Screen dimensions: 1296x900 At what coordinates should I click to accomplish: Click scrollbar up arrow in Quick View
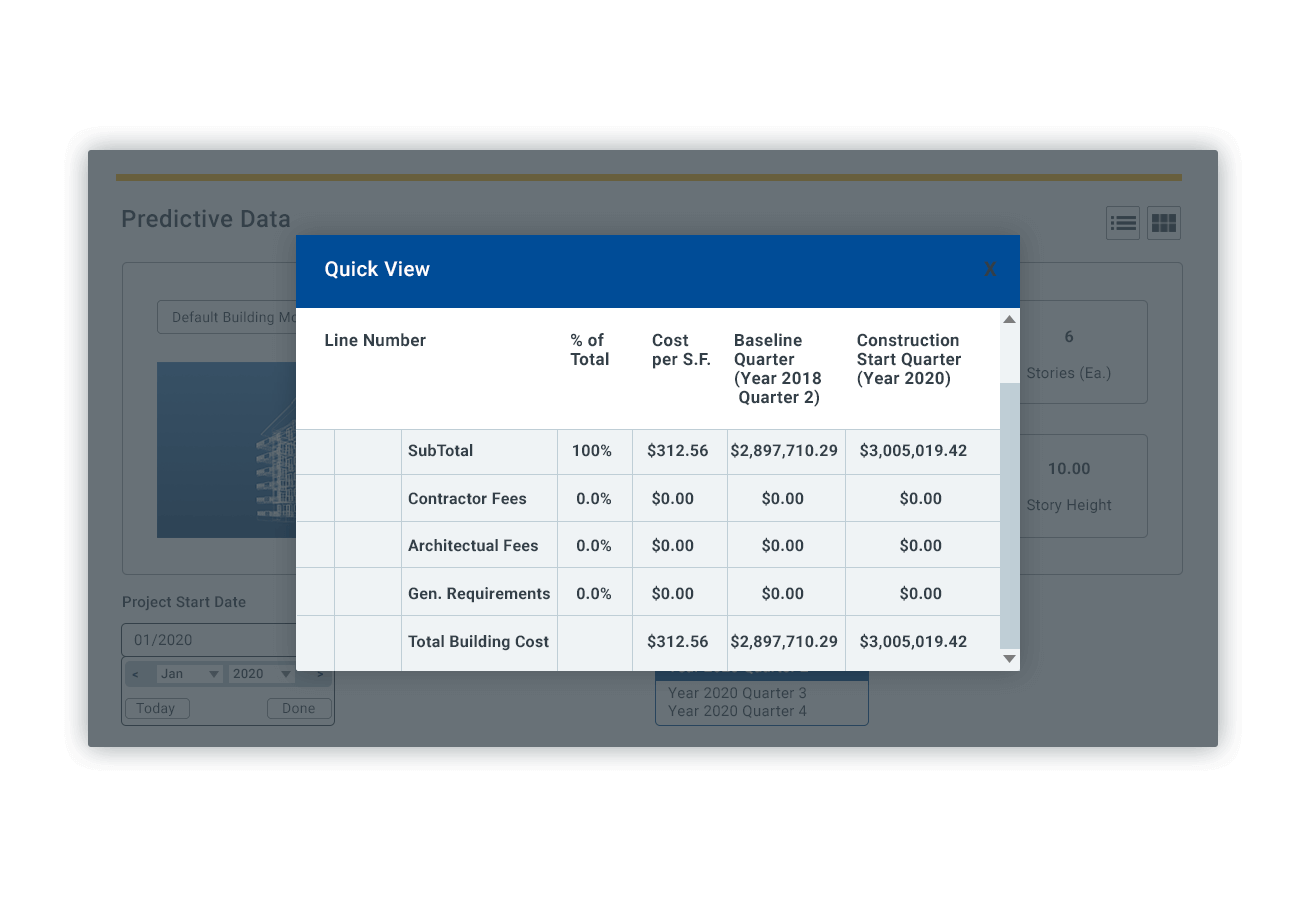point(1009,319)
